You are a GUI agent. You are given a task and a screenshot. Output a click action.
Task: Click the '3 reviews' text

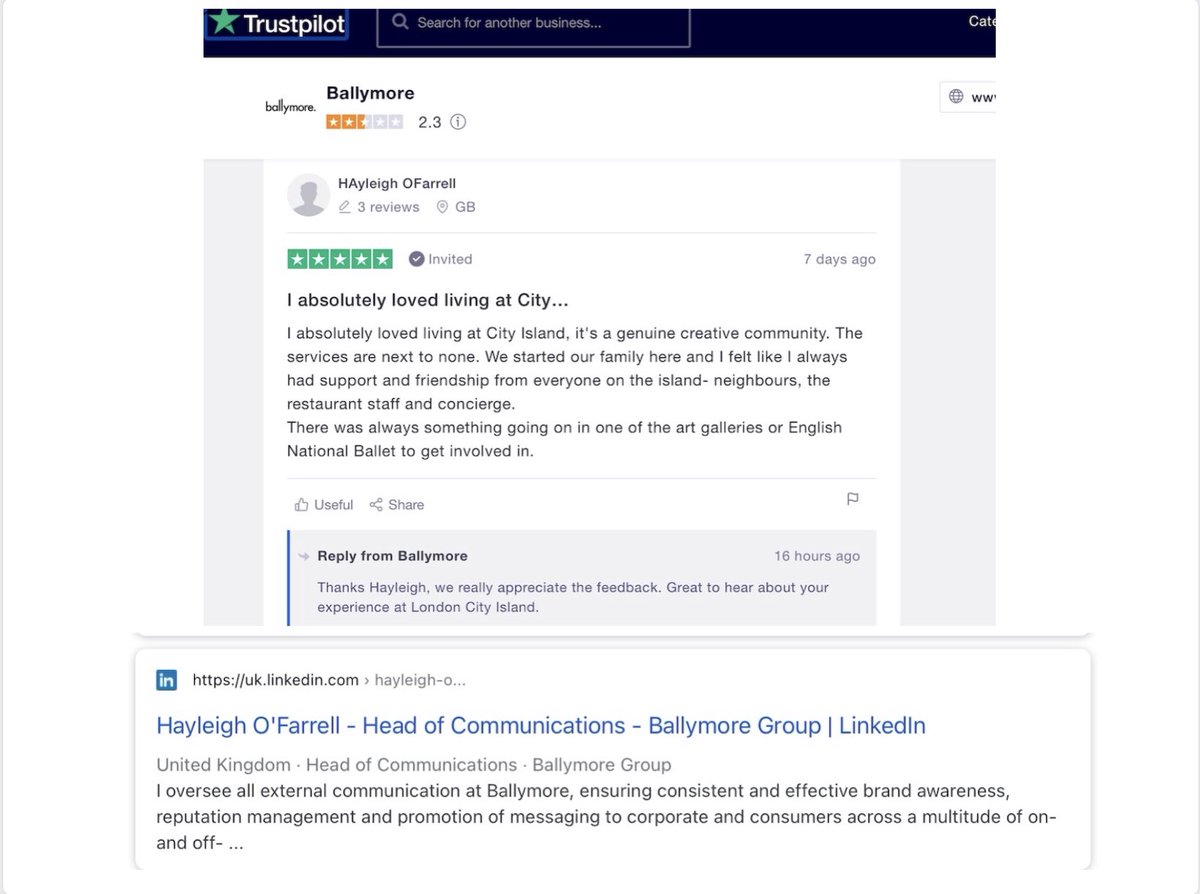pyautogui.click(x=388, y=207)
